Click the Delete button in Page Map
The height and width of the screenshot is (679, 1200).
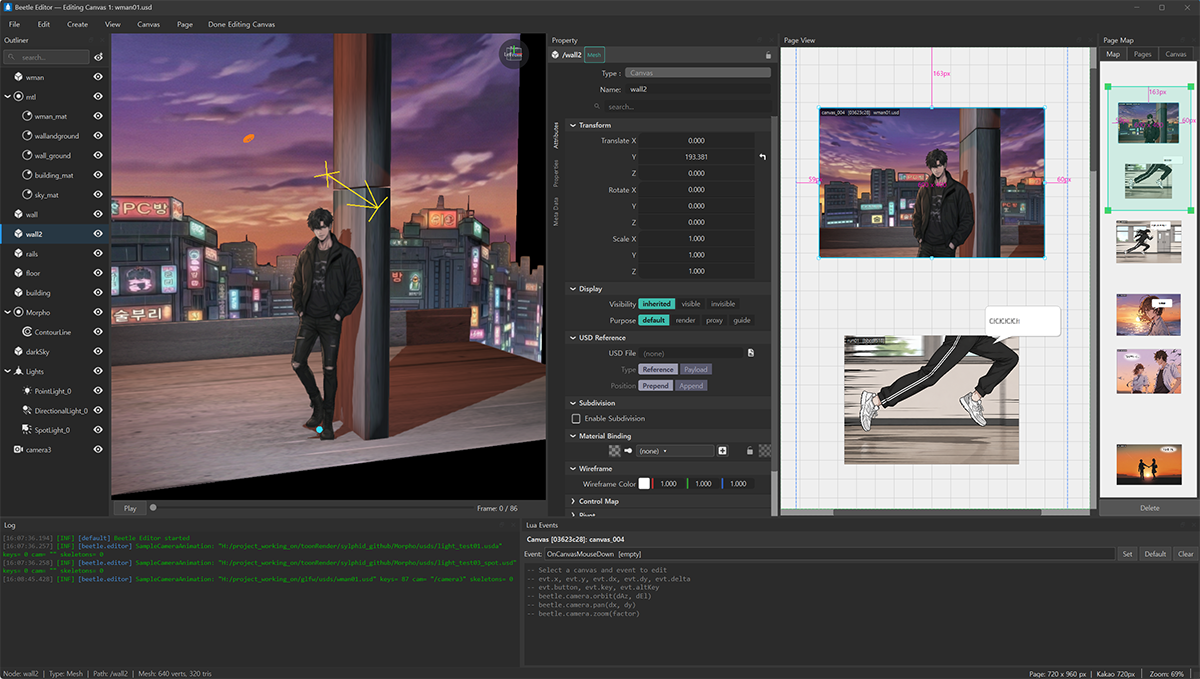(1150, 508)
